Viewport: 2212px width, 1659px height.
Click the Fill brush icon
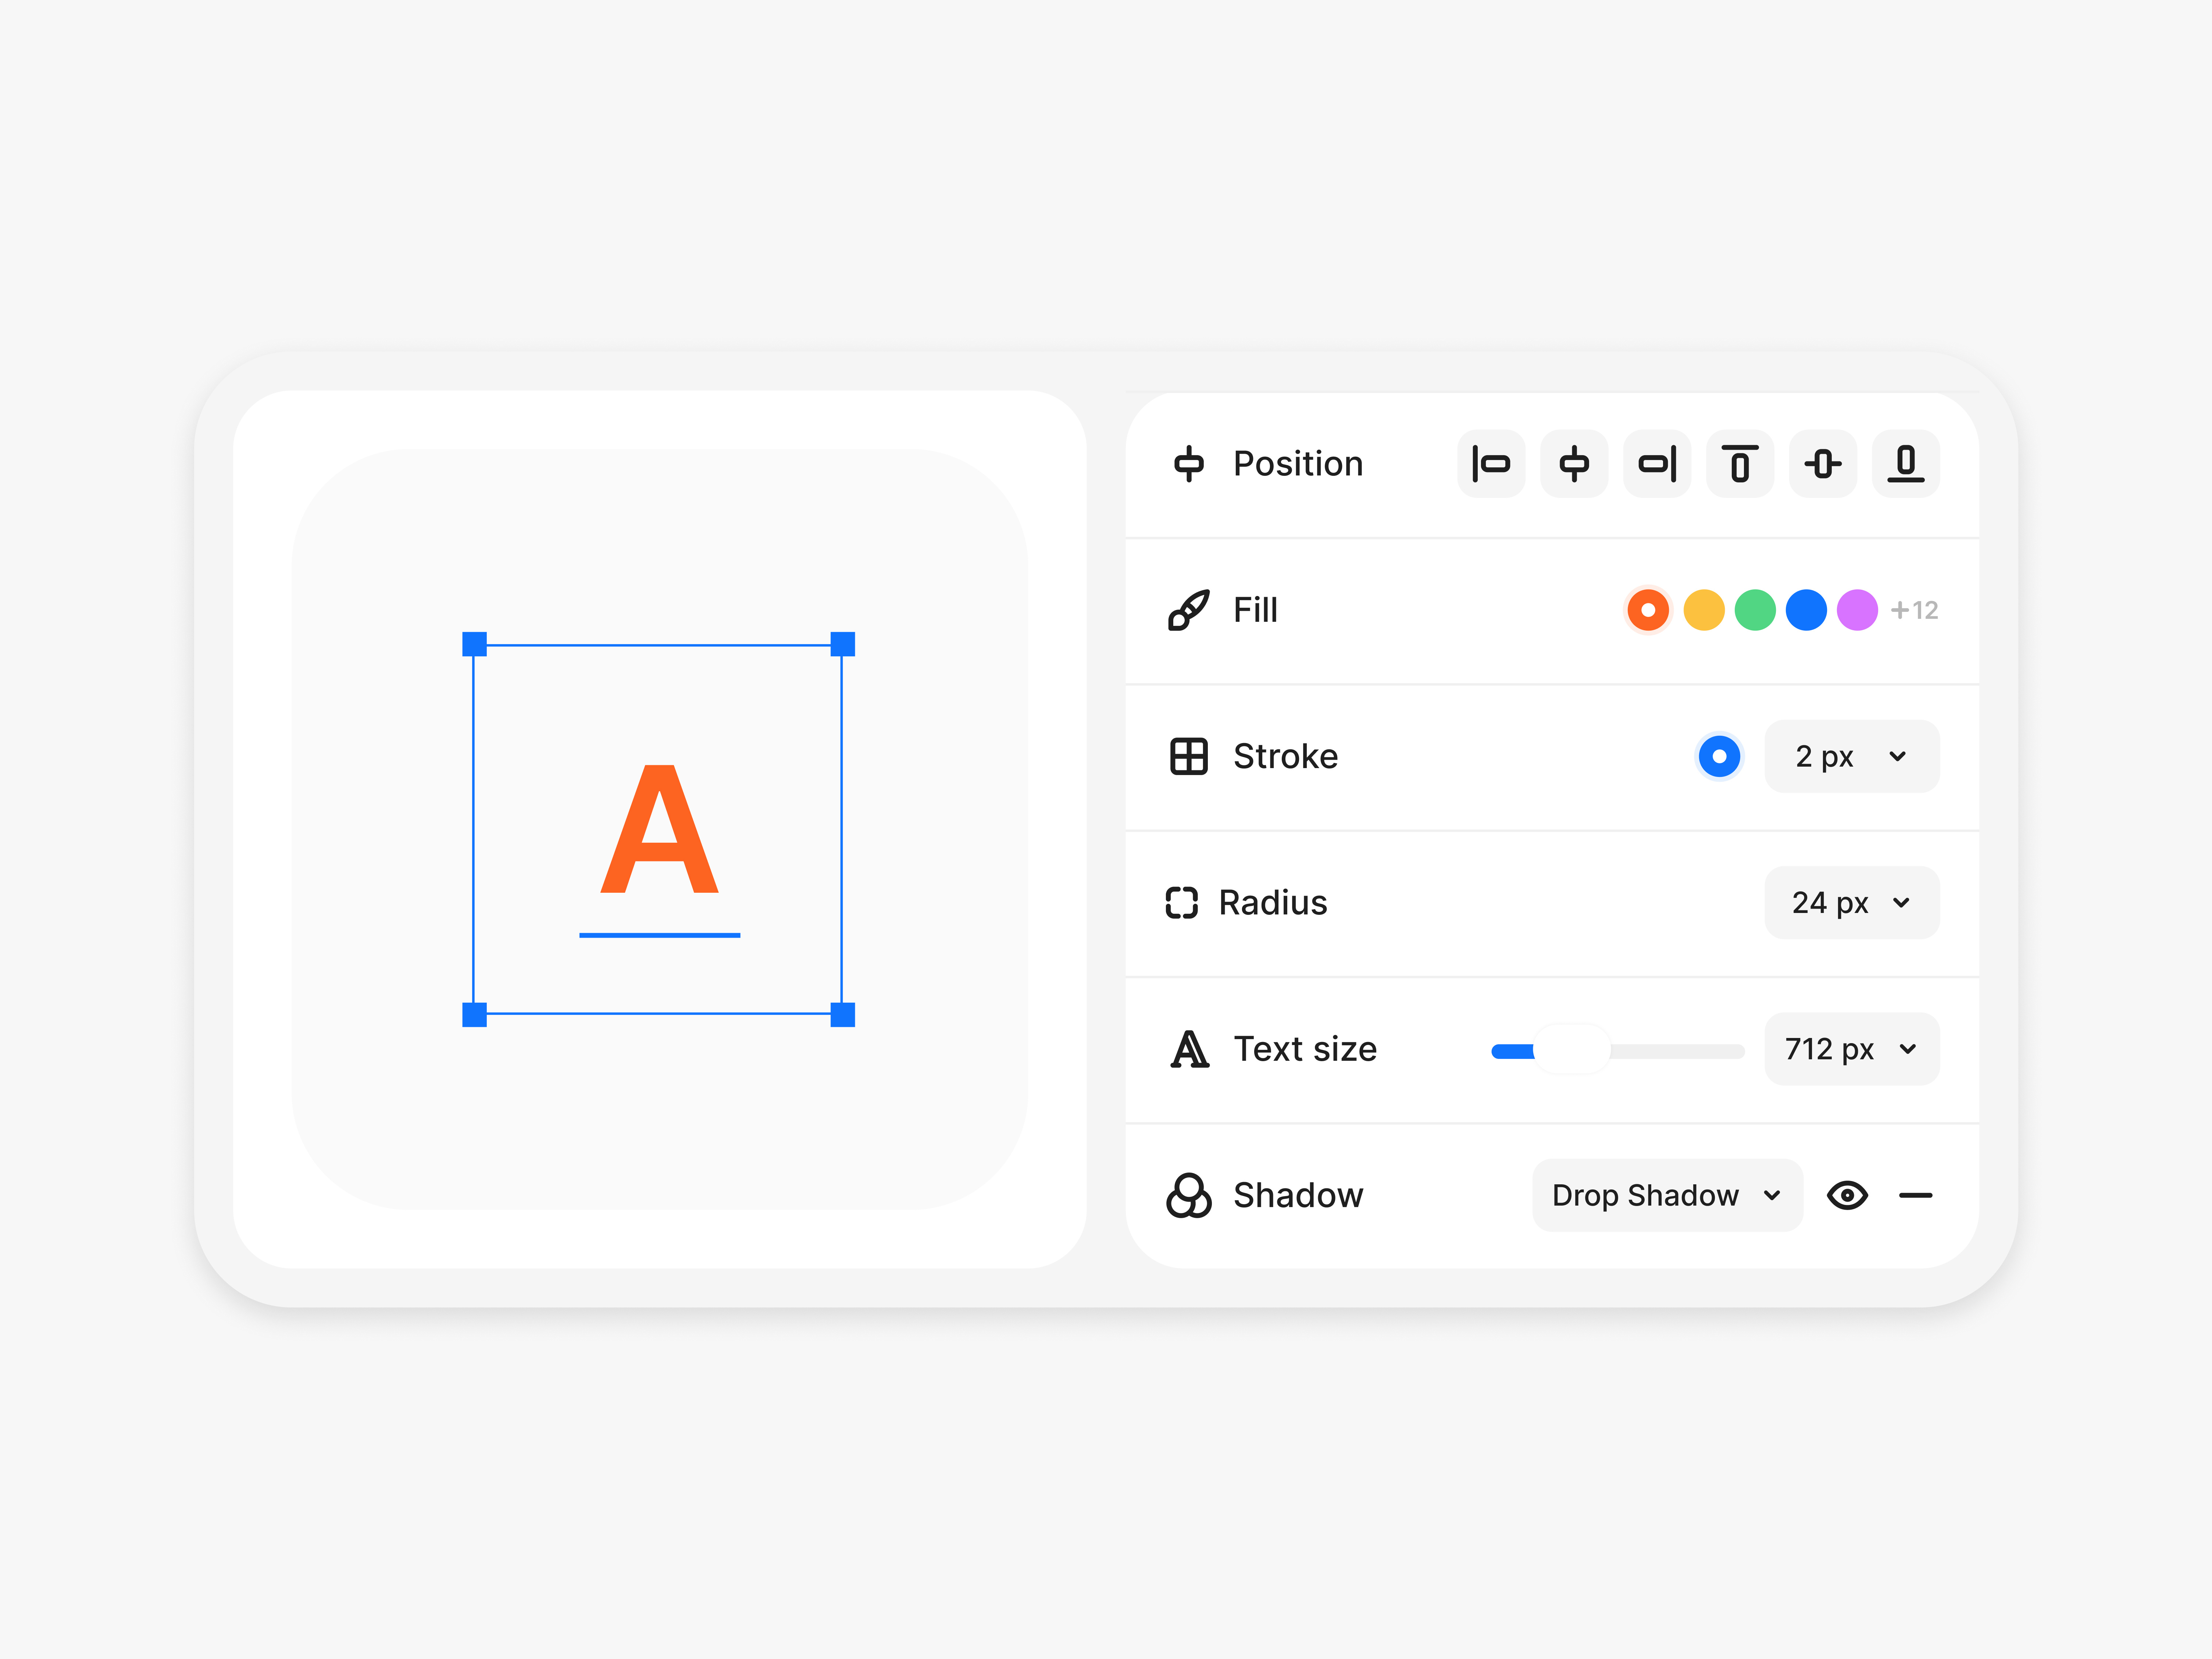[1189, 610]
